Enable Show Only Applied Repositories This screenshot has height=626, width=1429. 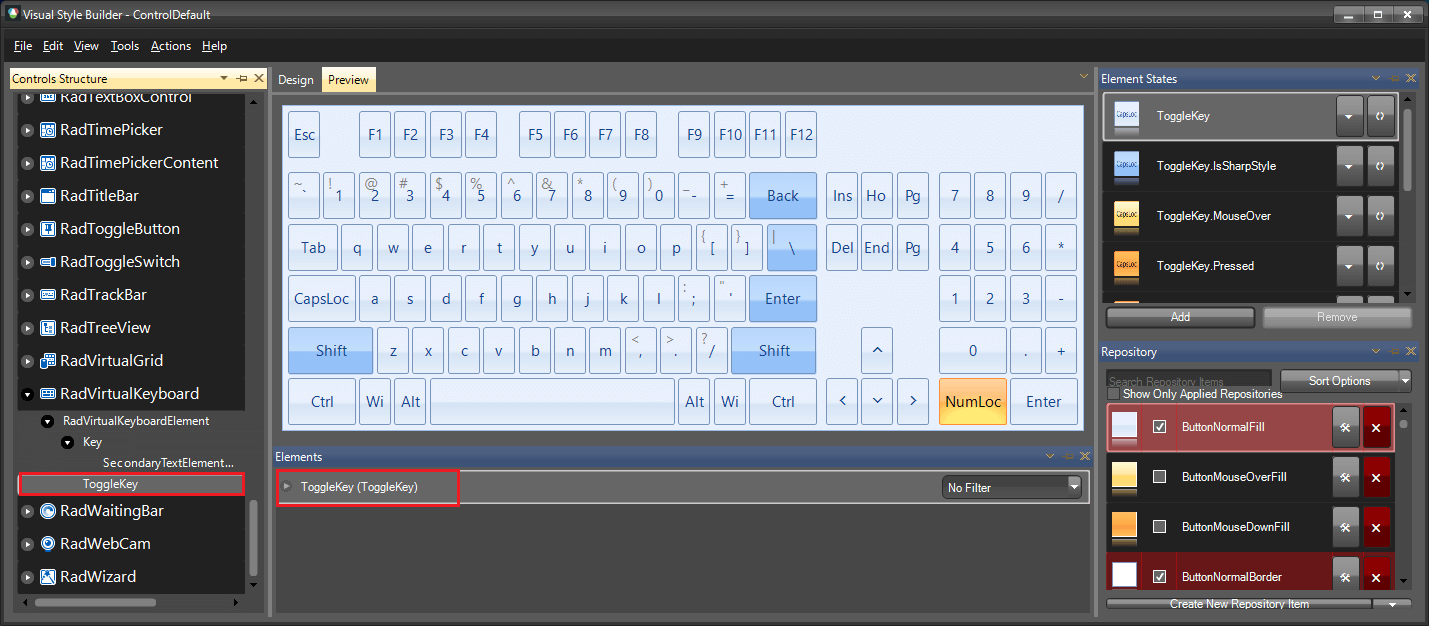[x=1113, y=394]
